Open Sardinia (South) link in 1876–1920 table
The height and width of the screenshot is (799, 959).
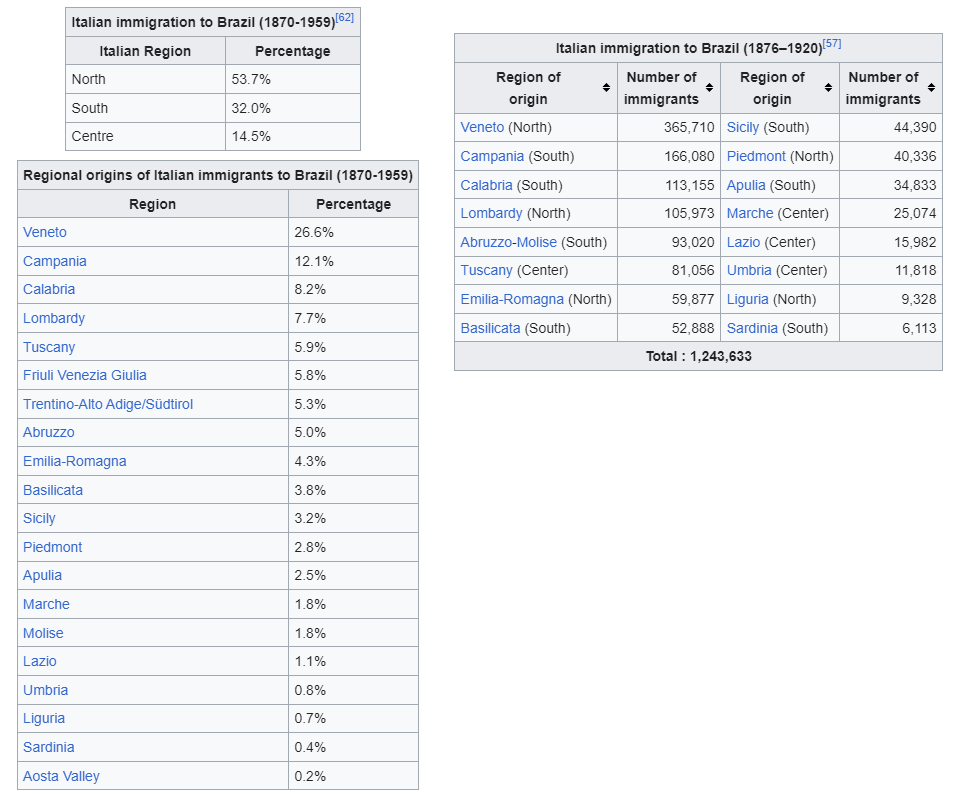752,328
